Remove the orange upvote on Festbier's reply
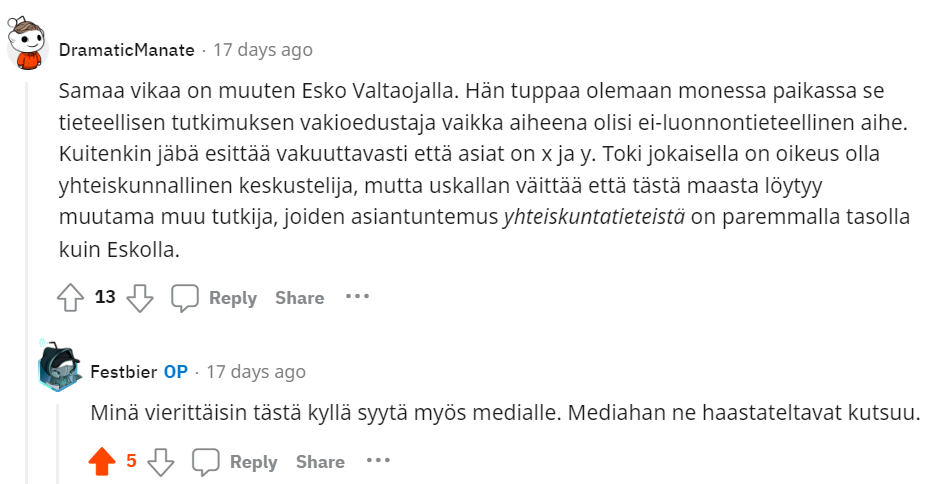This screenshot has height=484, width=931. tap(101, 461)
